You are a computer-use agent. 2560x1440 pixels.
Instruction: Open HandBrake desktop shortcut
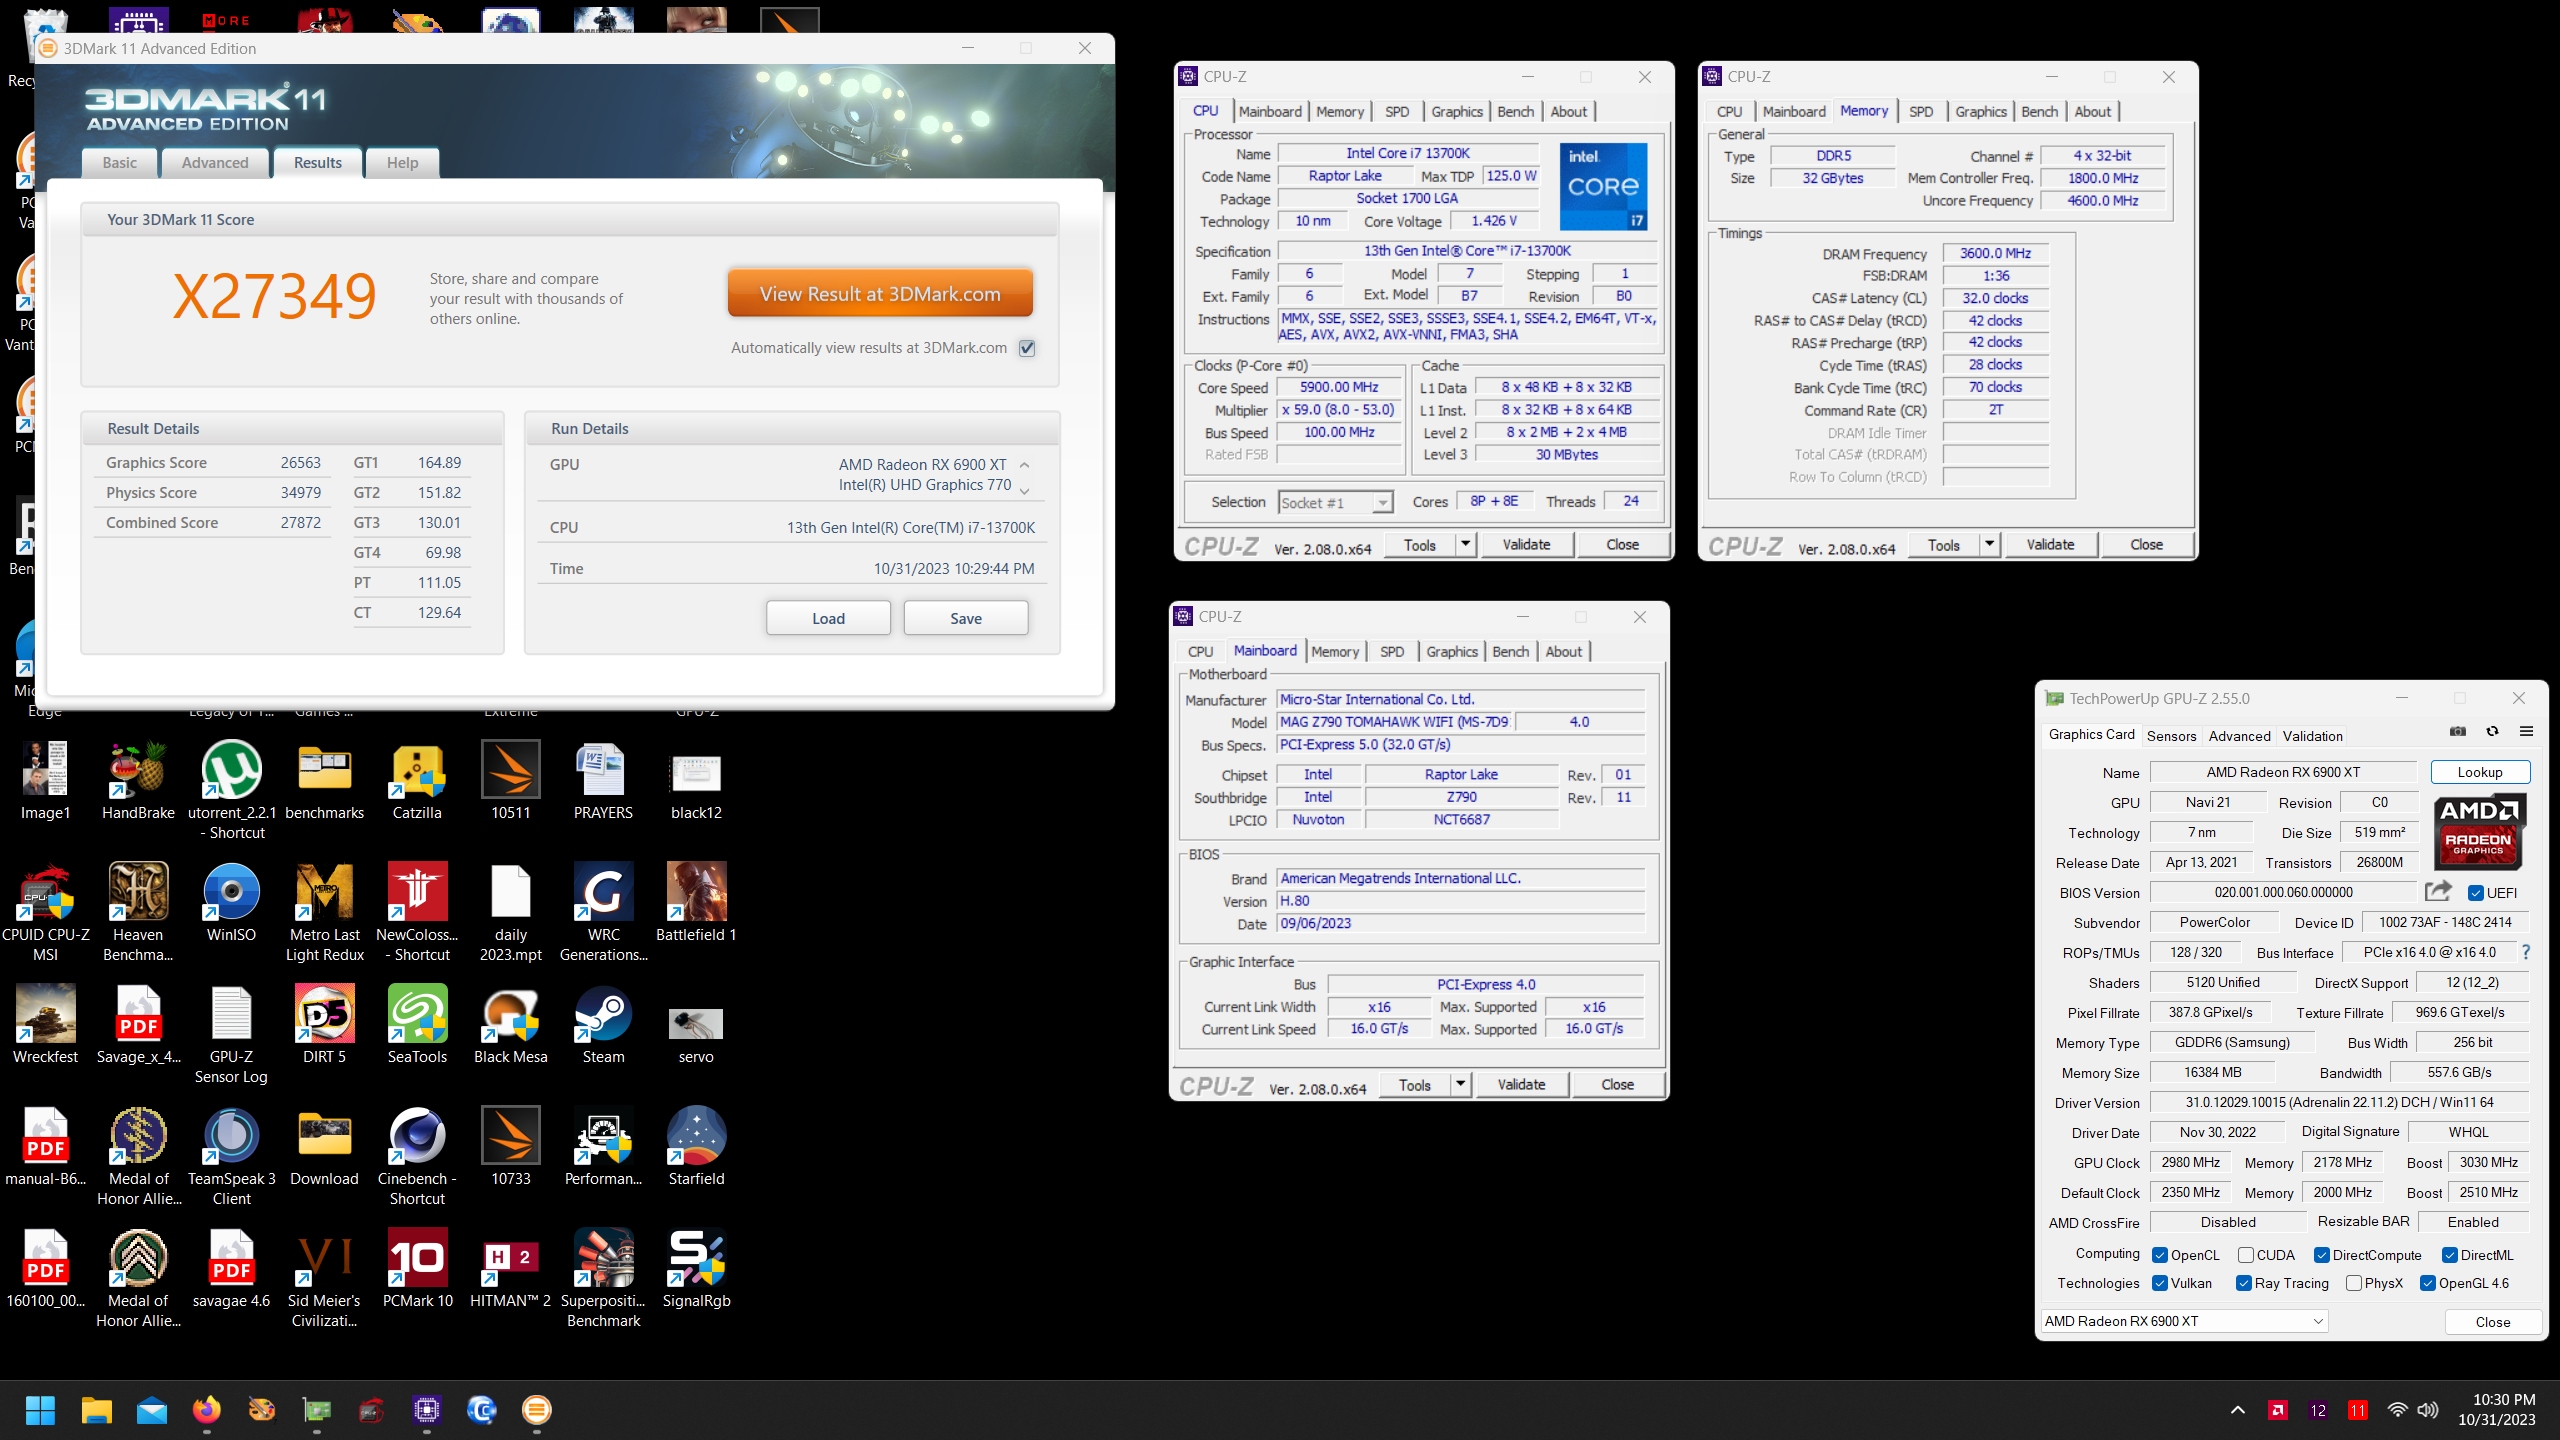pyautogui.click(x=138, y=781)
